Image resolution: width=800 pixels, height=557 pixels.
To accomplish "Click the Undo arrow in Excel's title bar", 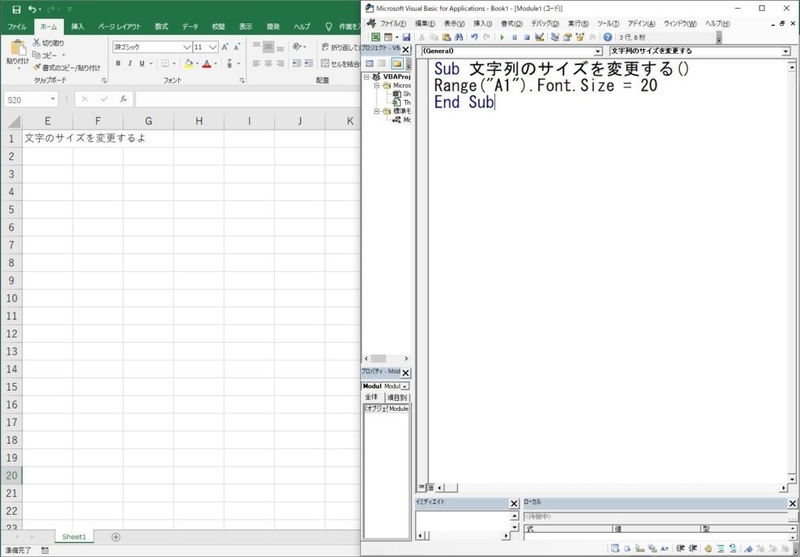I will pyautogui.click(x=32, y=9).
